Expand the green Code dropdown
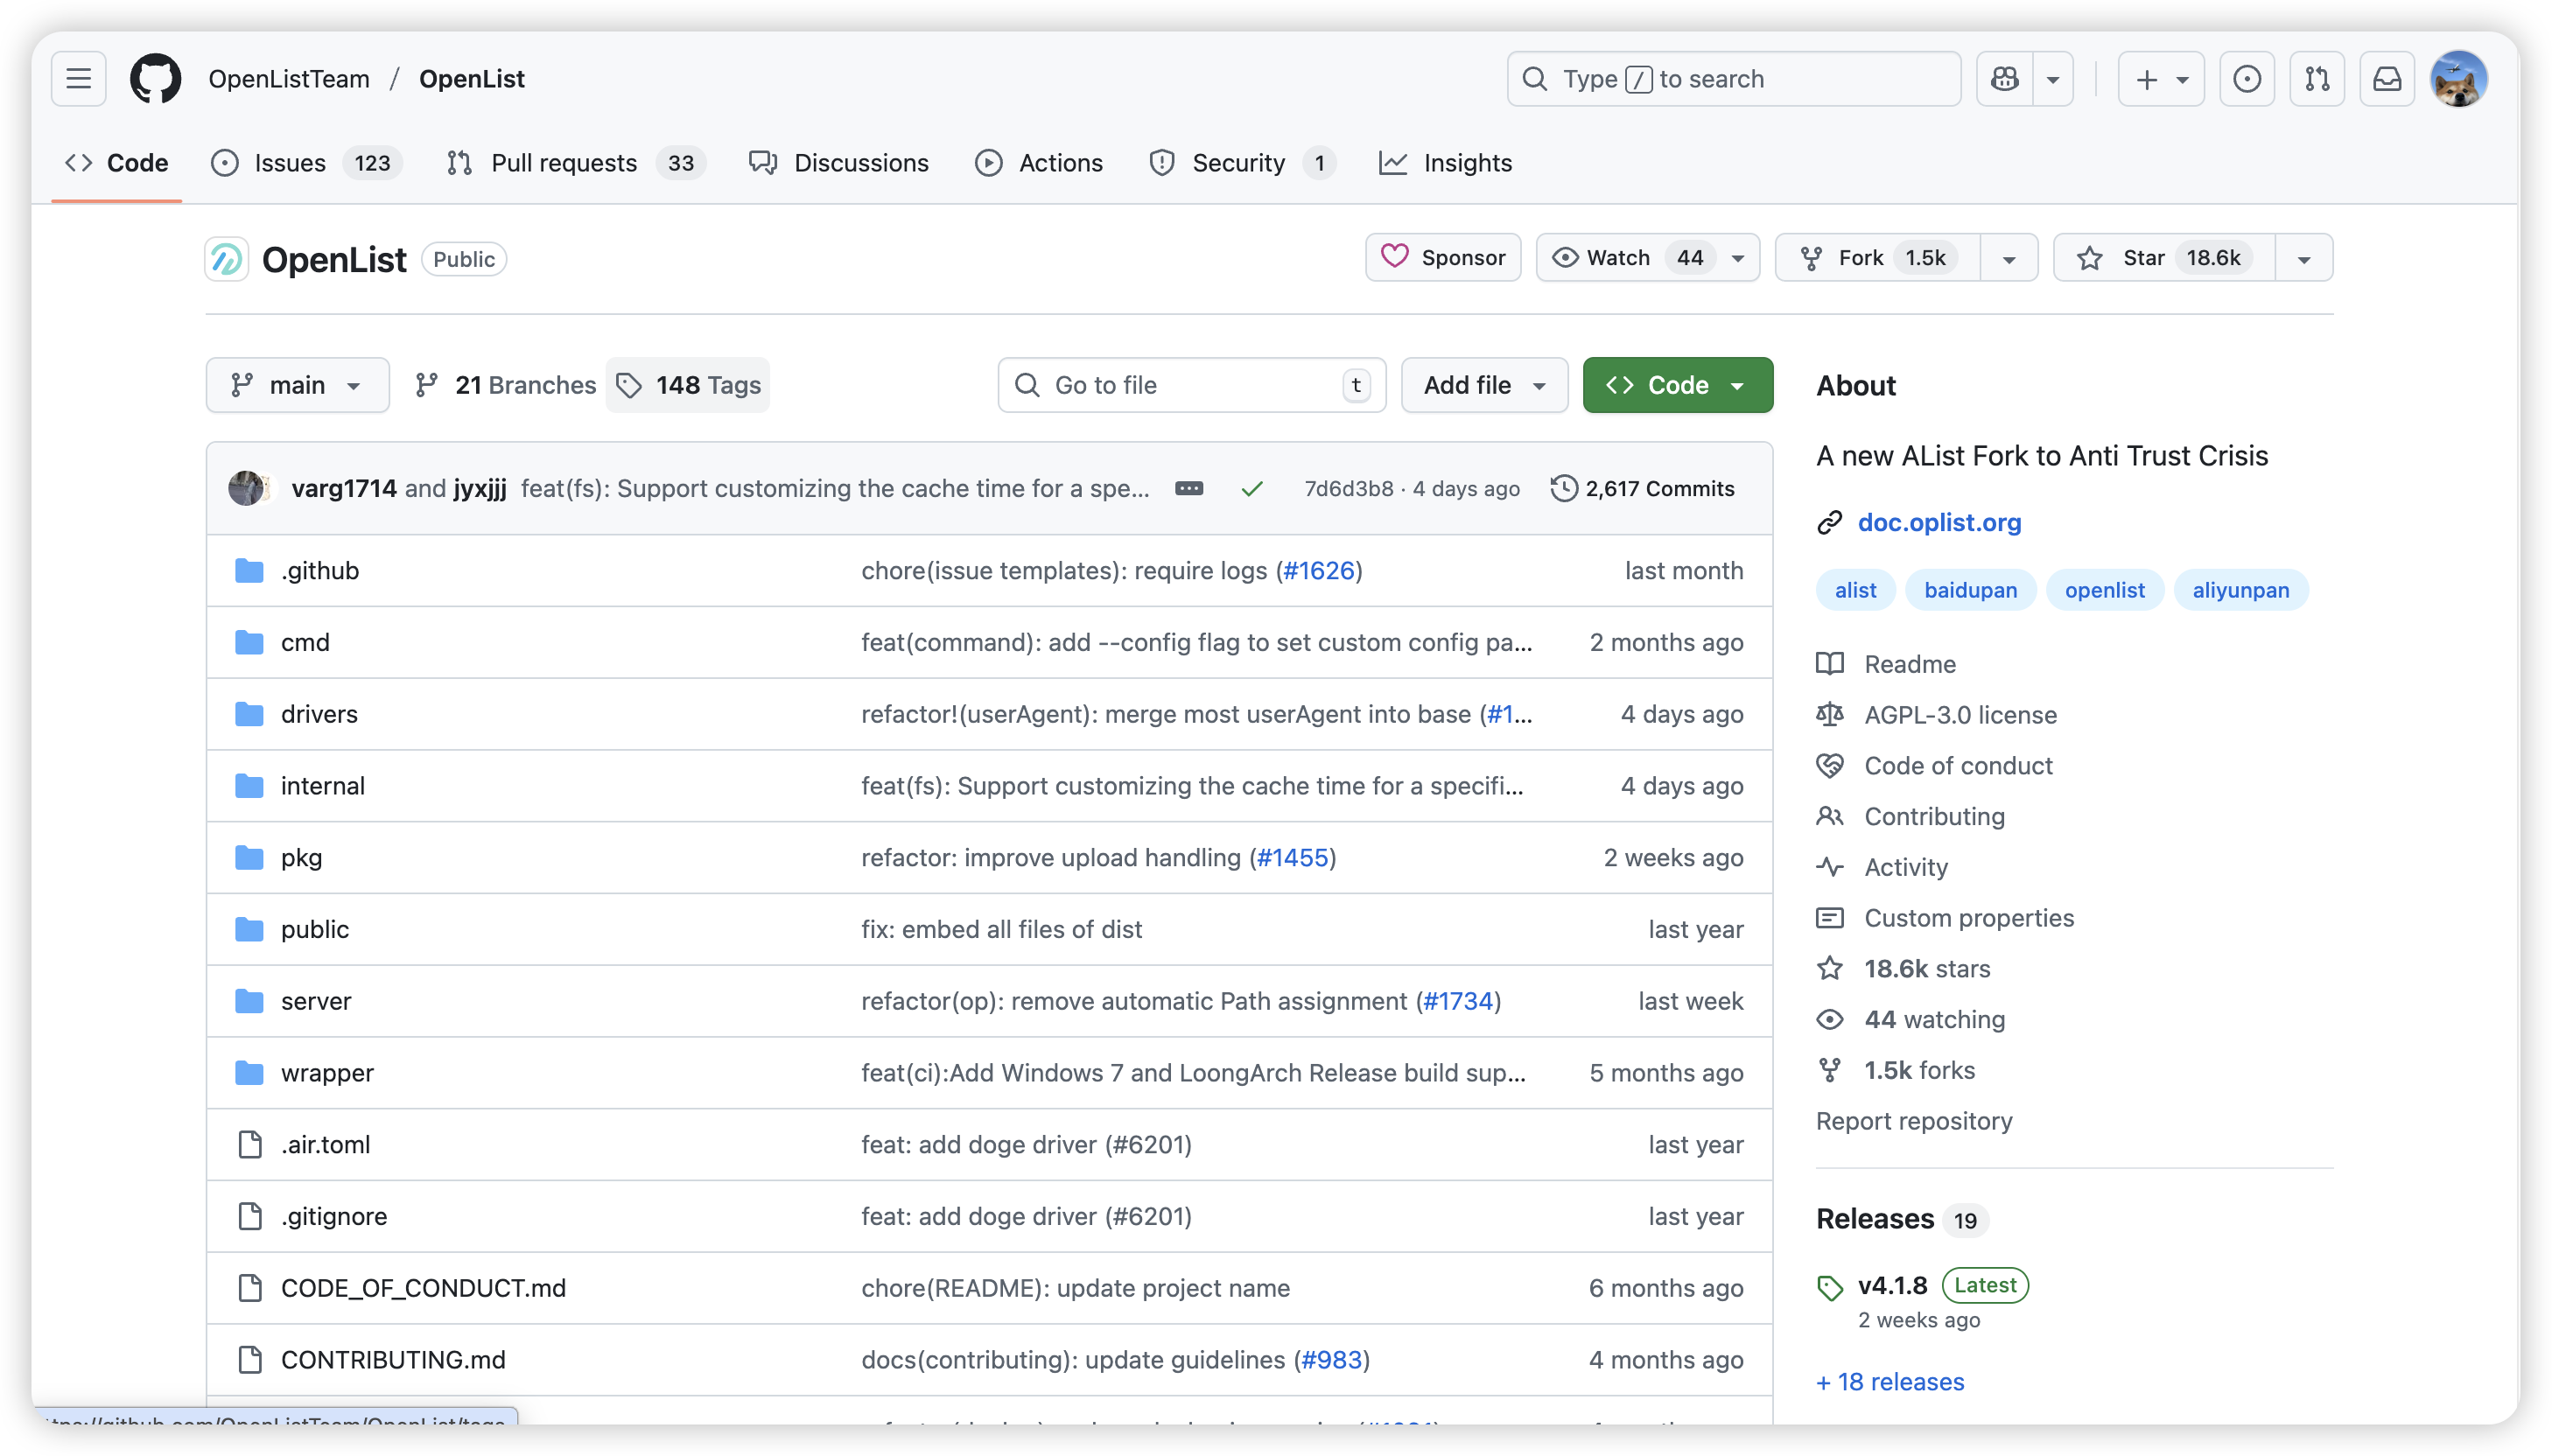Image resolution: width=2552 pixels, height=1456 pixels. click(x=1677, y=385)
